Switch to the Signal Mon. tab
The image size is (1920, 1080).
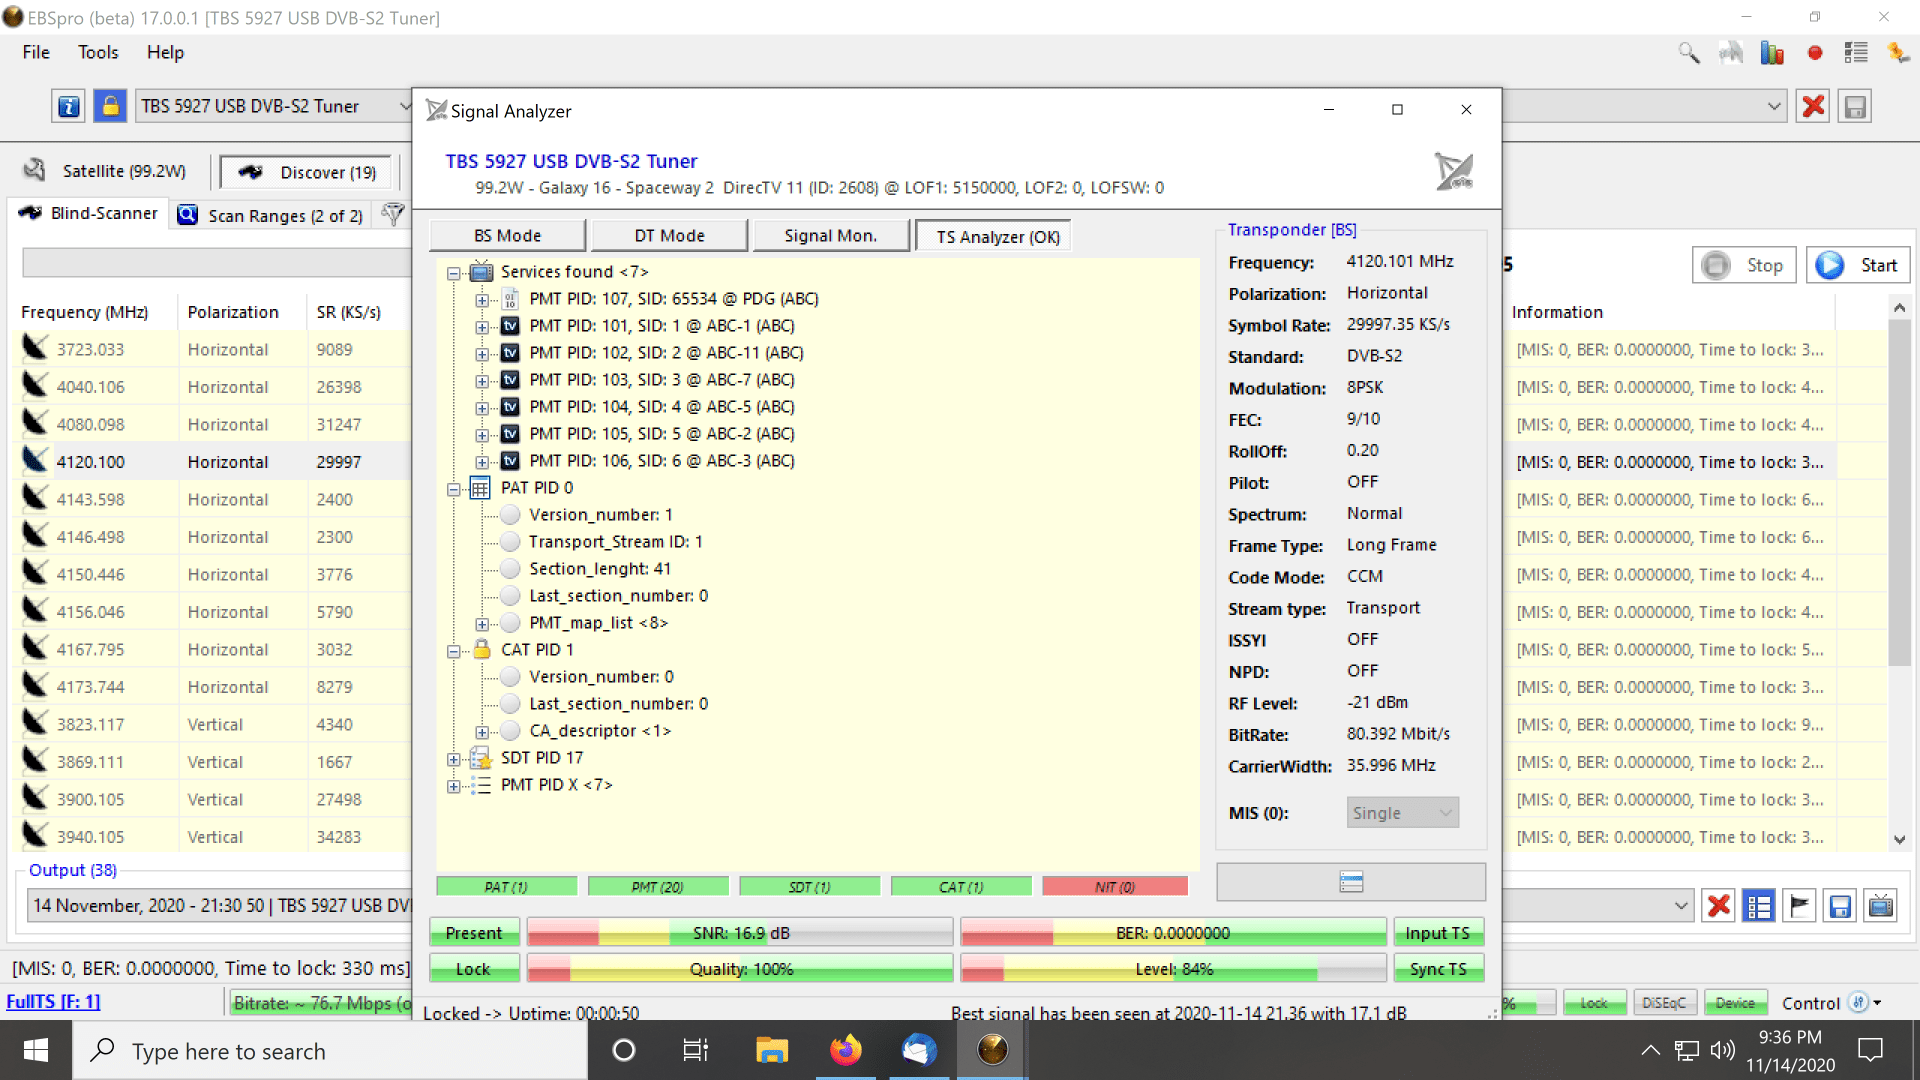830,236
